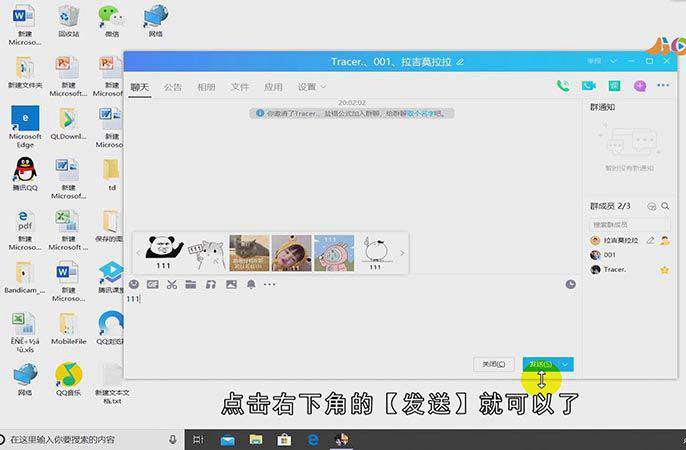The image size is (686, 450).
Task: Open the 文件 tab
Action: [x=240, y=87]
